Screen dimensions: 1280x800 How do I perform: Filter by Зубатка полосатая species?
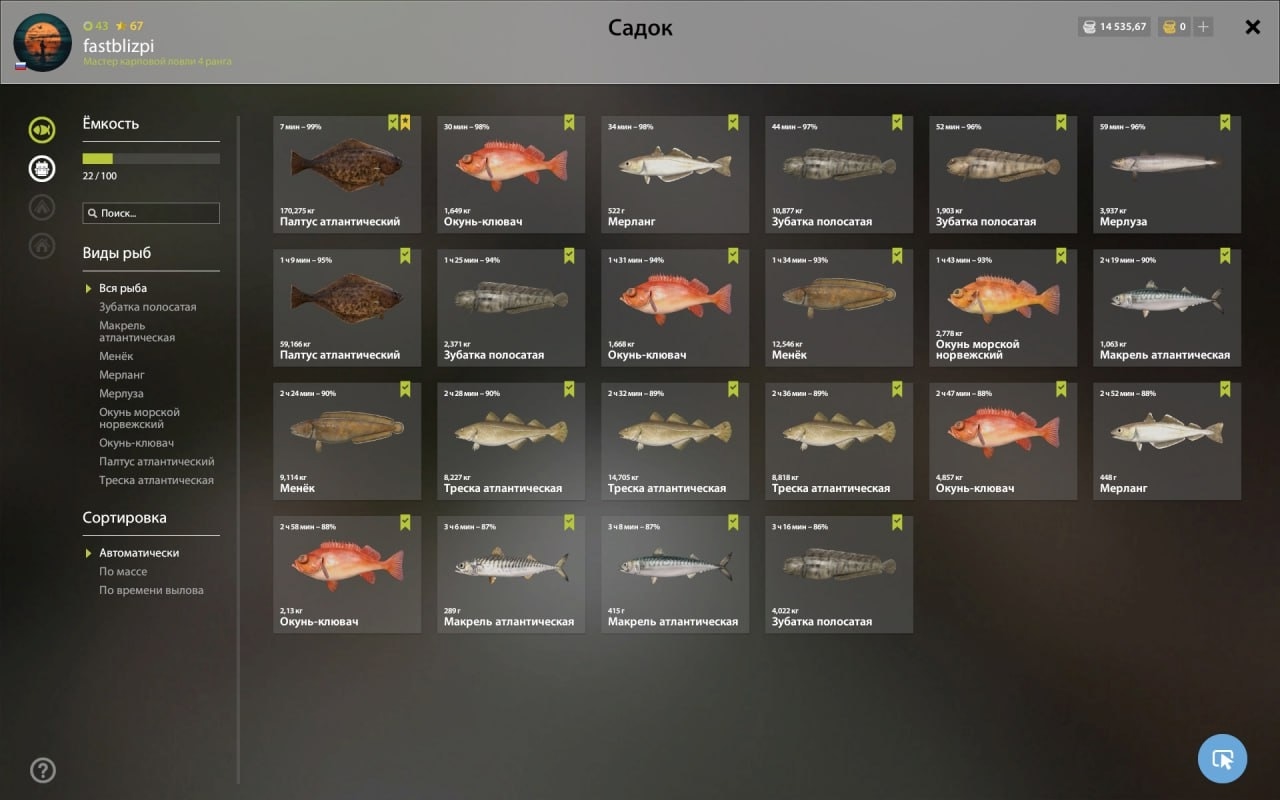tap(147, 307)
